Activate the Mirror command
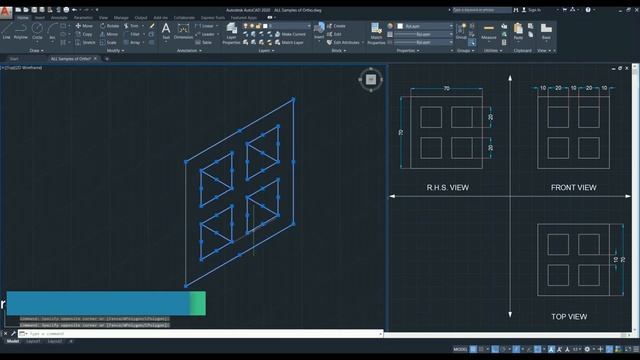The height and width of the screenshot is (360, 640). point(109,34)
